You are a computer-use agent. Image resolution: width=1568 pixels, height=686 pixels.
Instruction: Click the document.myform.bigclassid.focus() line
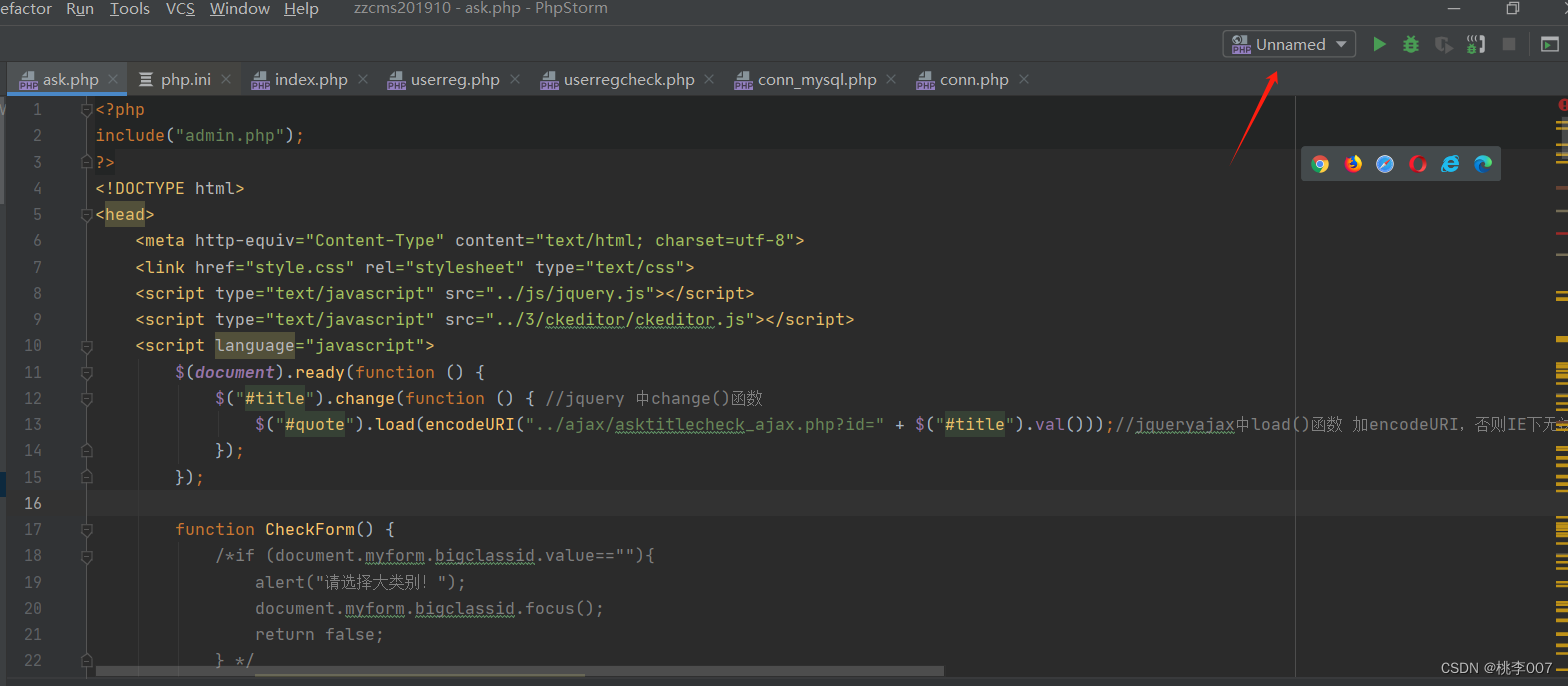tap(430, 608)
